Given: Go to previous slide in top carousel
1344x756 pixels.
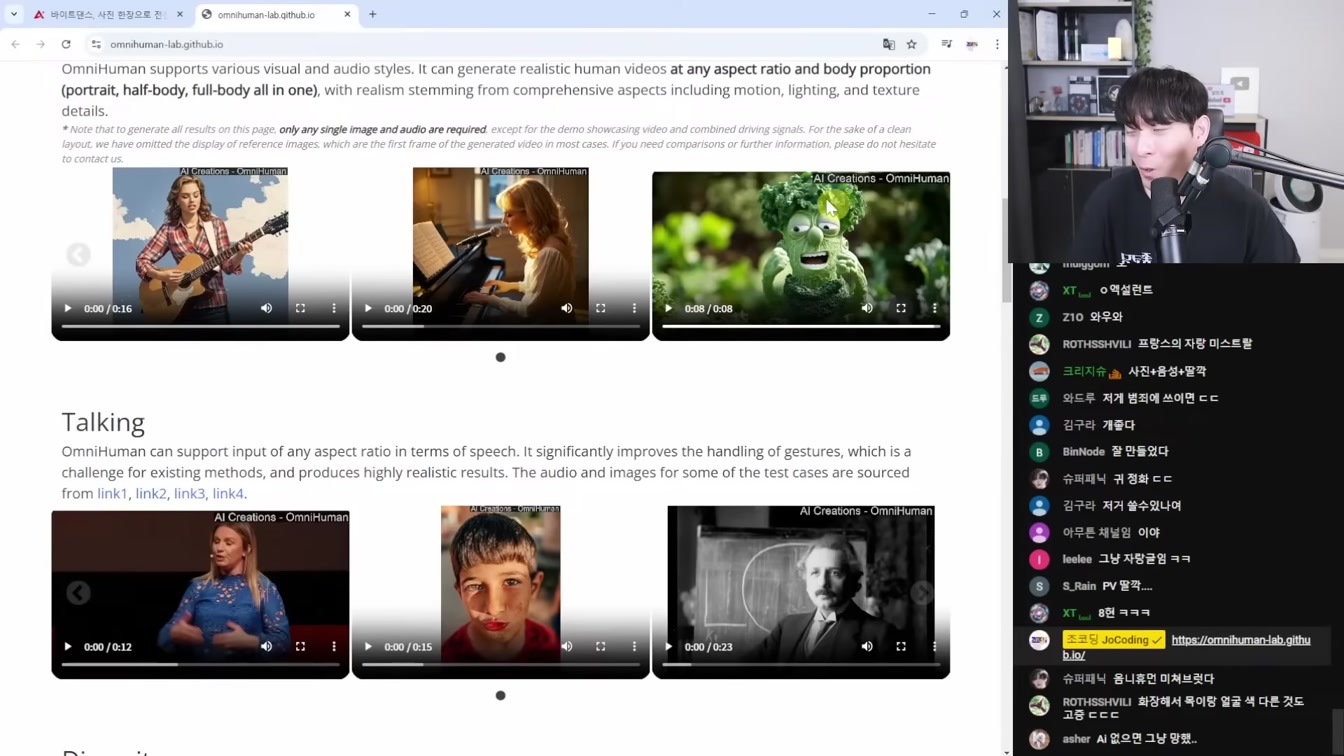Looking at the screenshot, I should [78, 255].
